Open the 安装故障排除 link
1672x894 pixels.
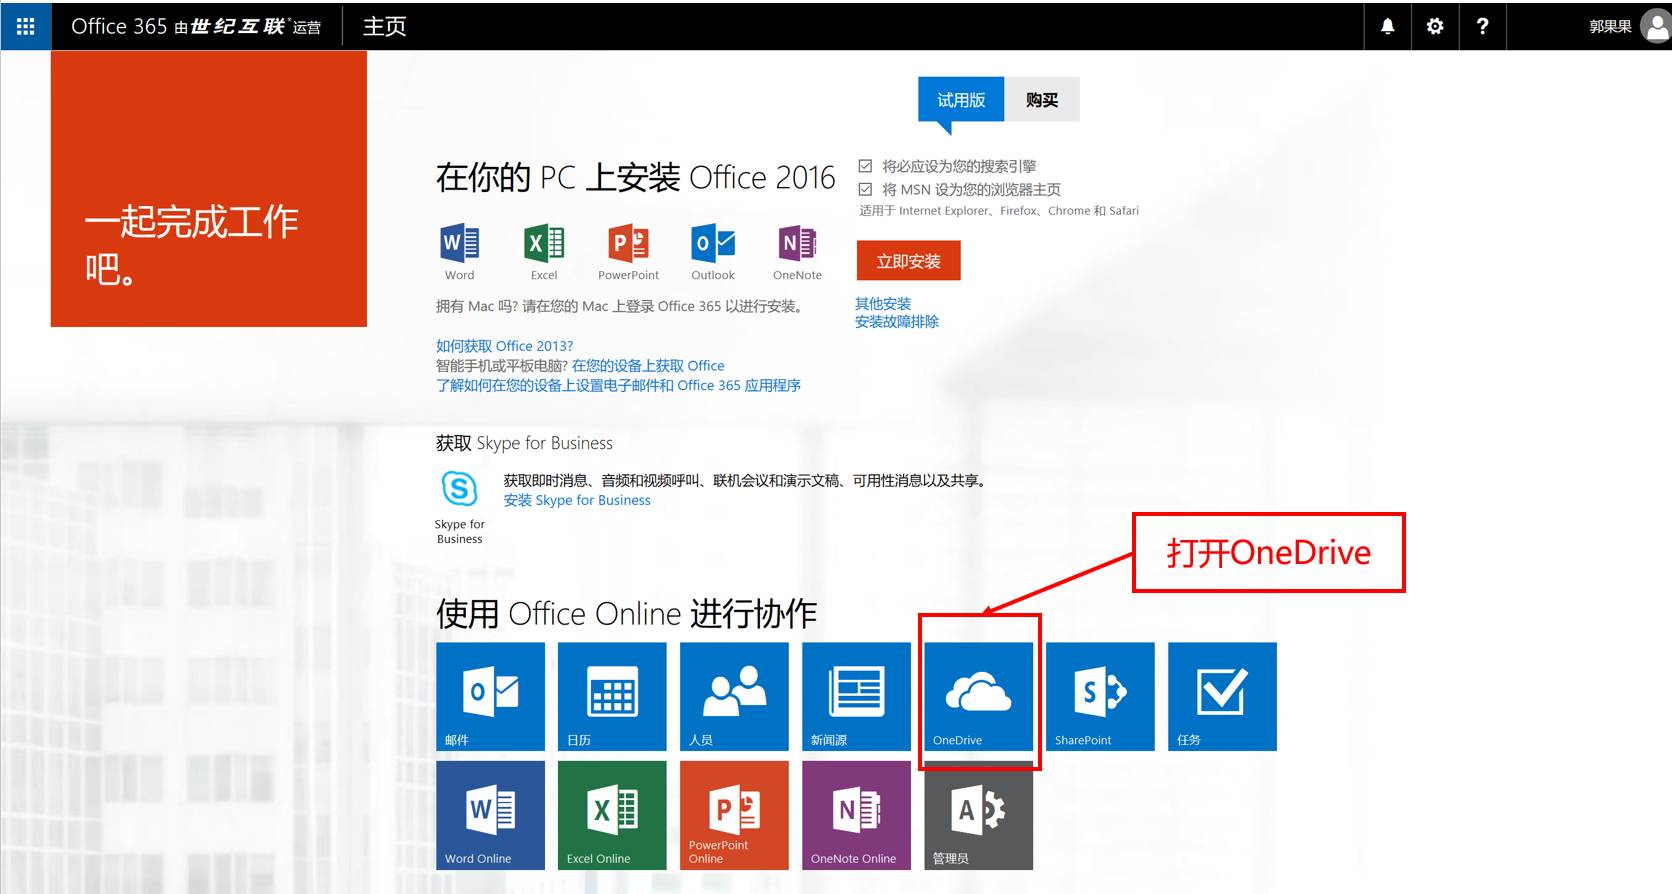[x=897, y=321]
